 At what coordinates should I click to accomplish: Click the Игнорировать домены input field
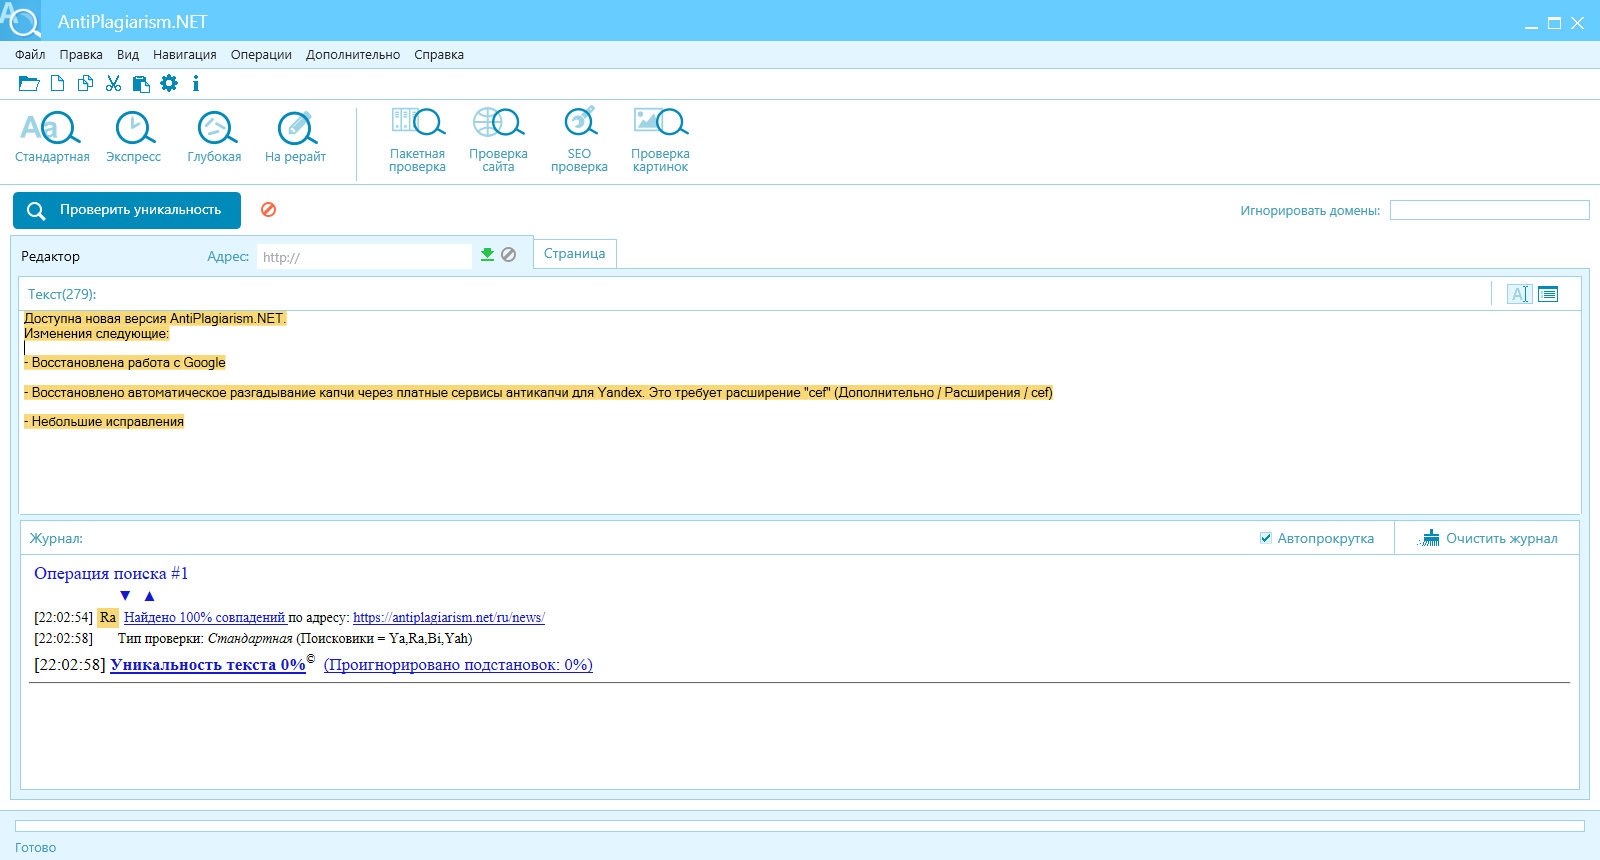click(1489, 210)
